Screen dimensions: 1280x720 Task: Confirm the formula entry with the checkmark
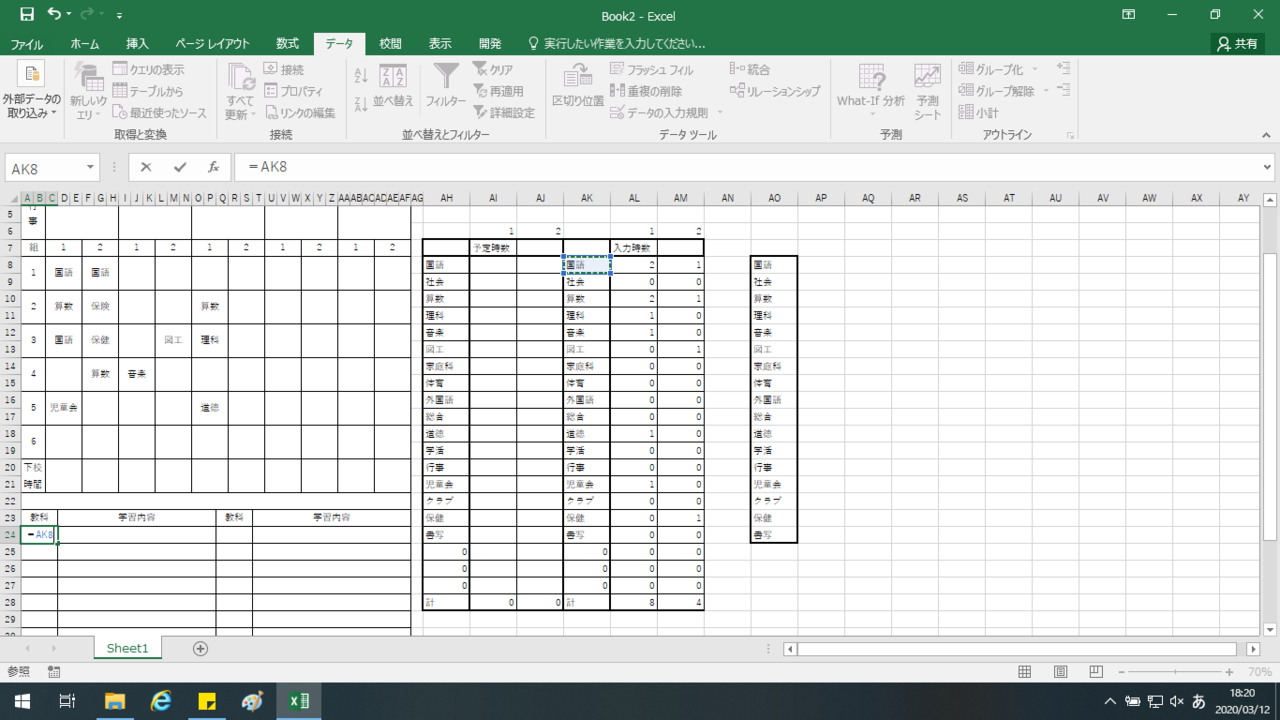(180, 168)
